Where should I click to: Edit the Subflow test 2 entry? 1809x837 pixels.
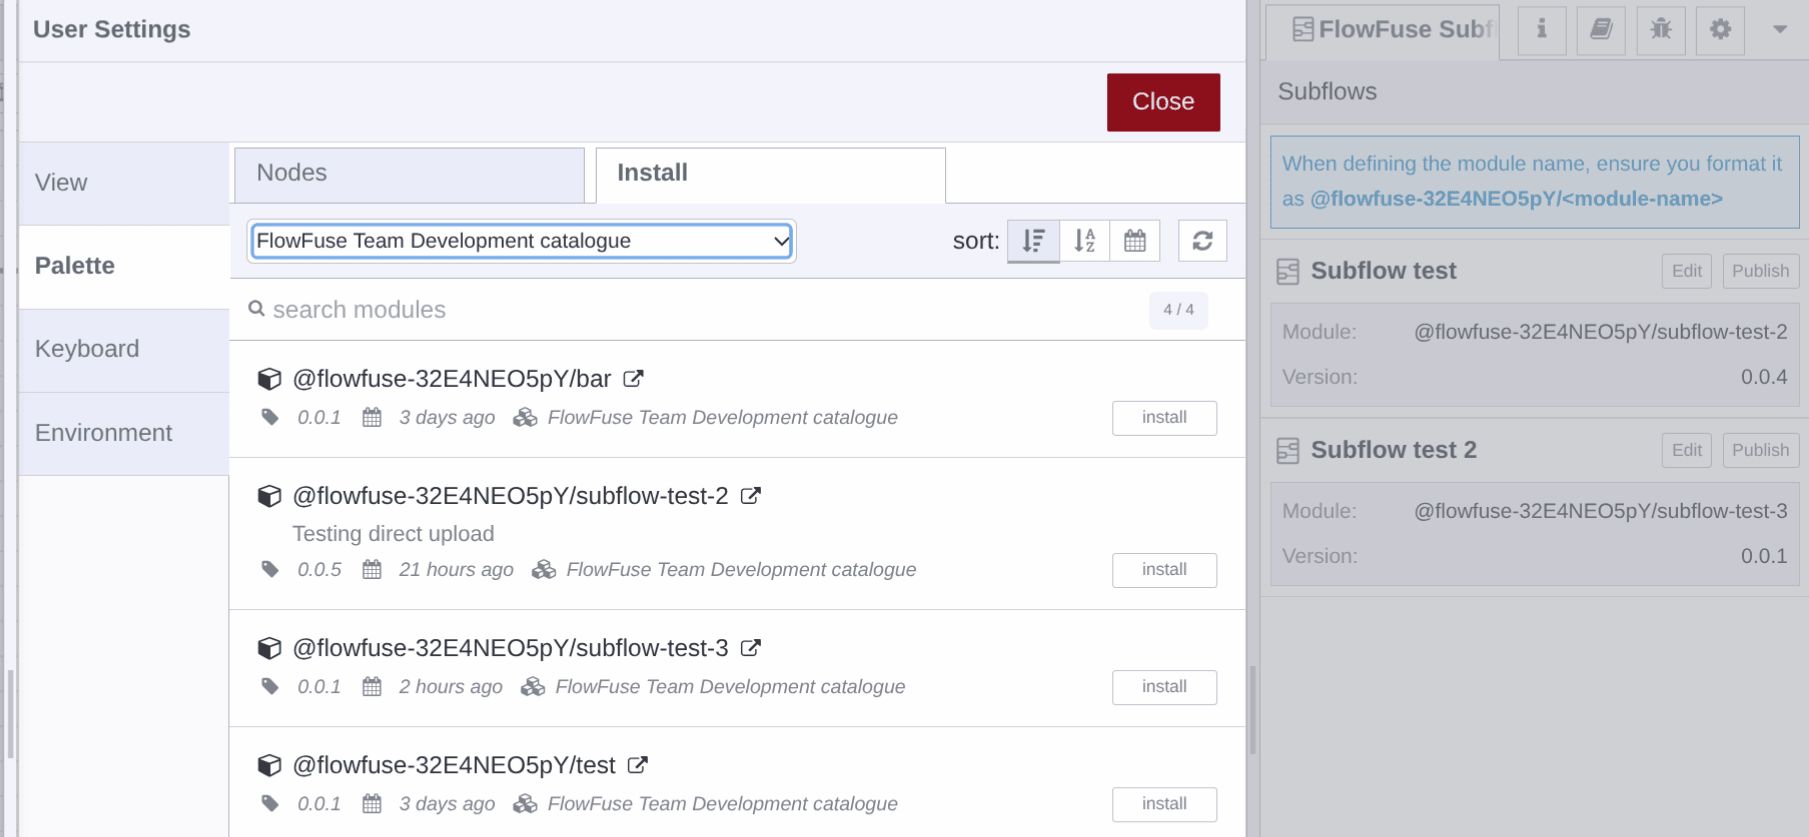click(1687, 450)
